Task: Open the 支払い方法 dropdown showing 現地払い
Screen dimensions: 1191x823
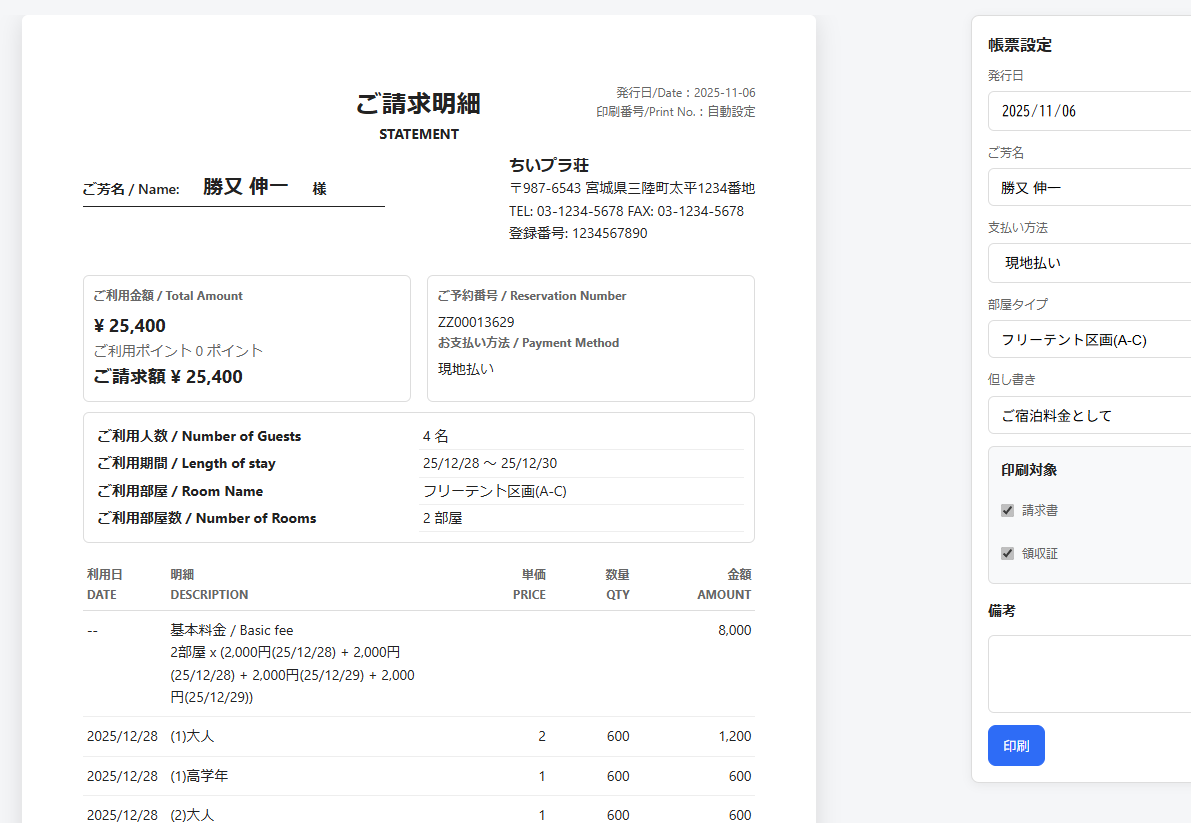Action: click(x=1089, y=263)
